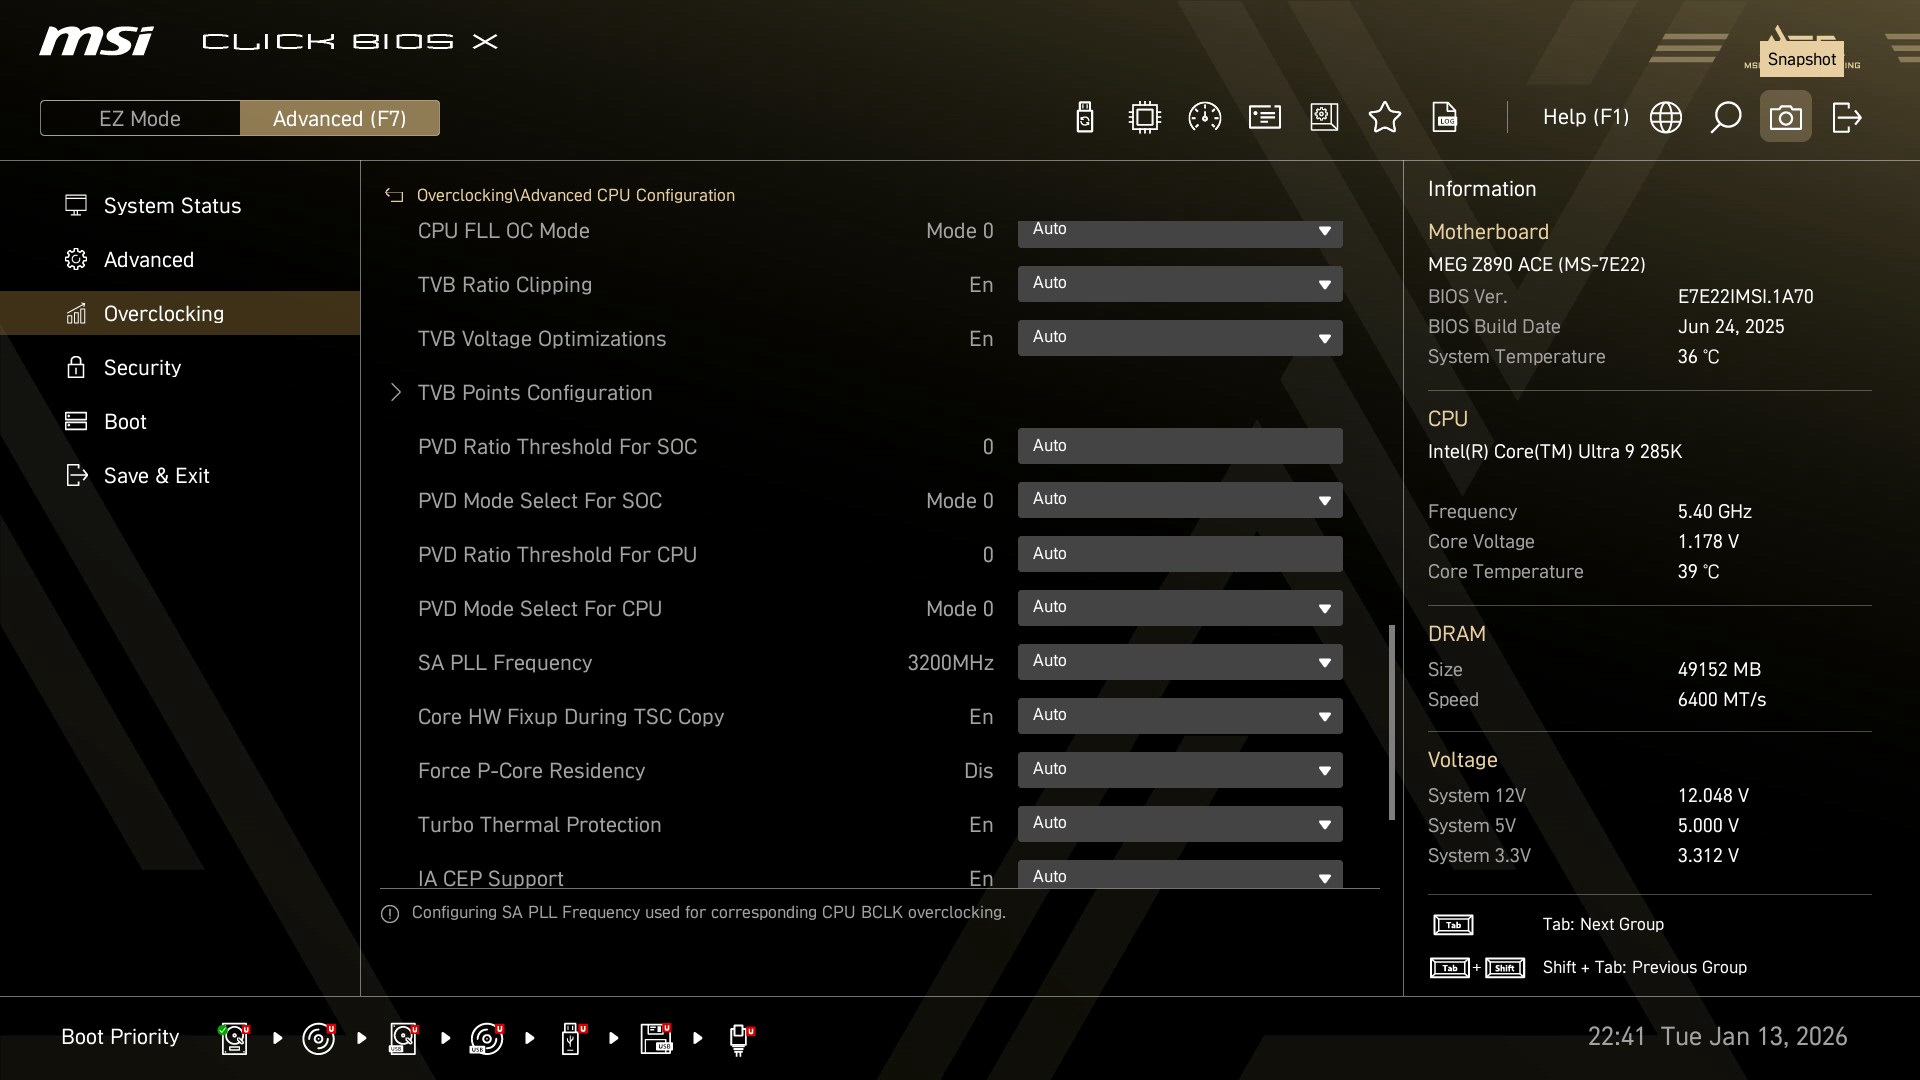Image resolution: width=1920 pixels, height=1080 pixels.
Task: Open Force P-Core Residency dropdown
Action: tap(1180, 770)
